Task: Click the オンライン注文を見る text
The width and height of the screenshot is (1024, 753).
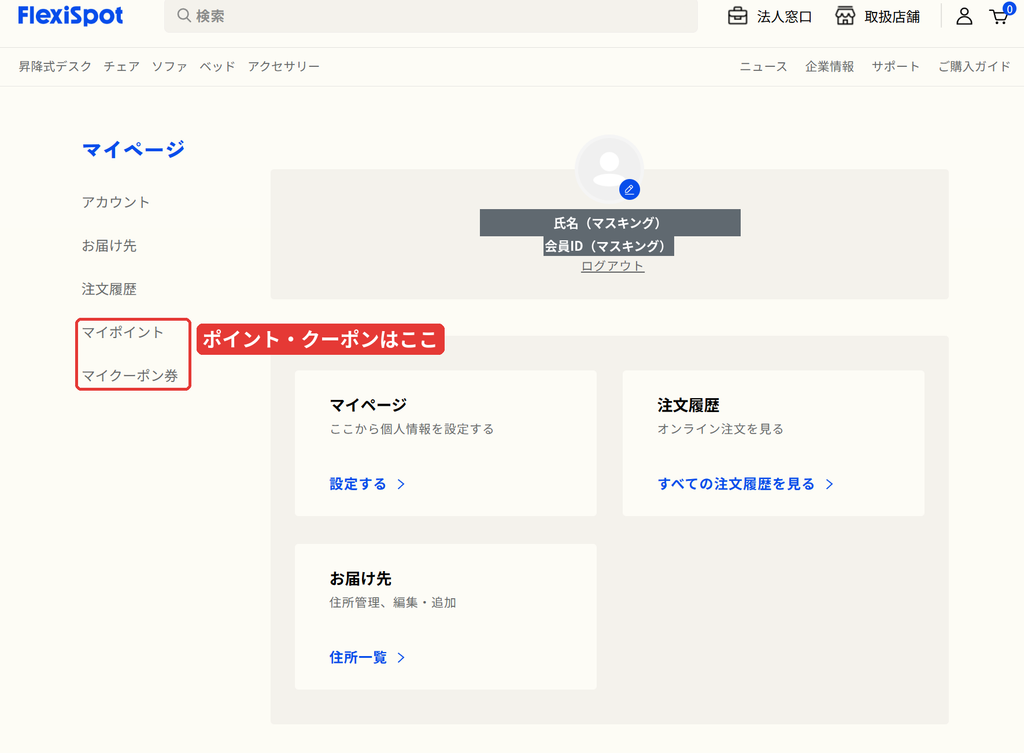Action: point(720,429)
